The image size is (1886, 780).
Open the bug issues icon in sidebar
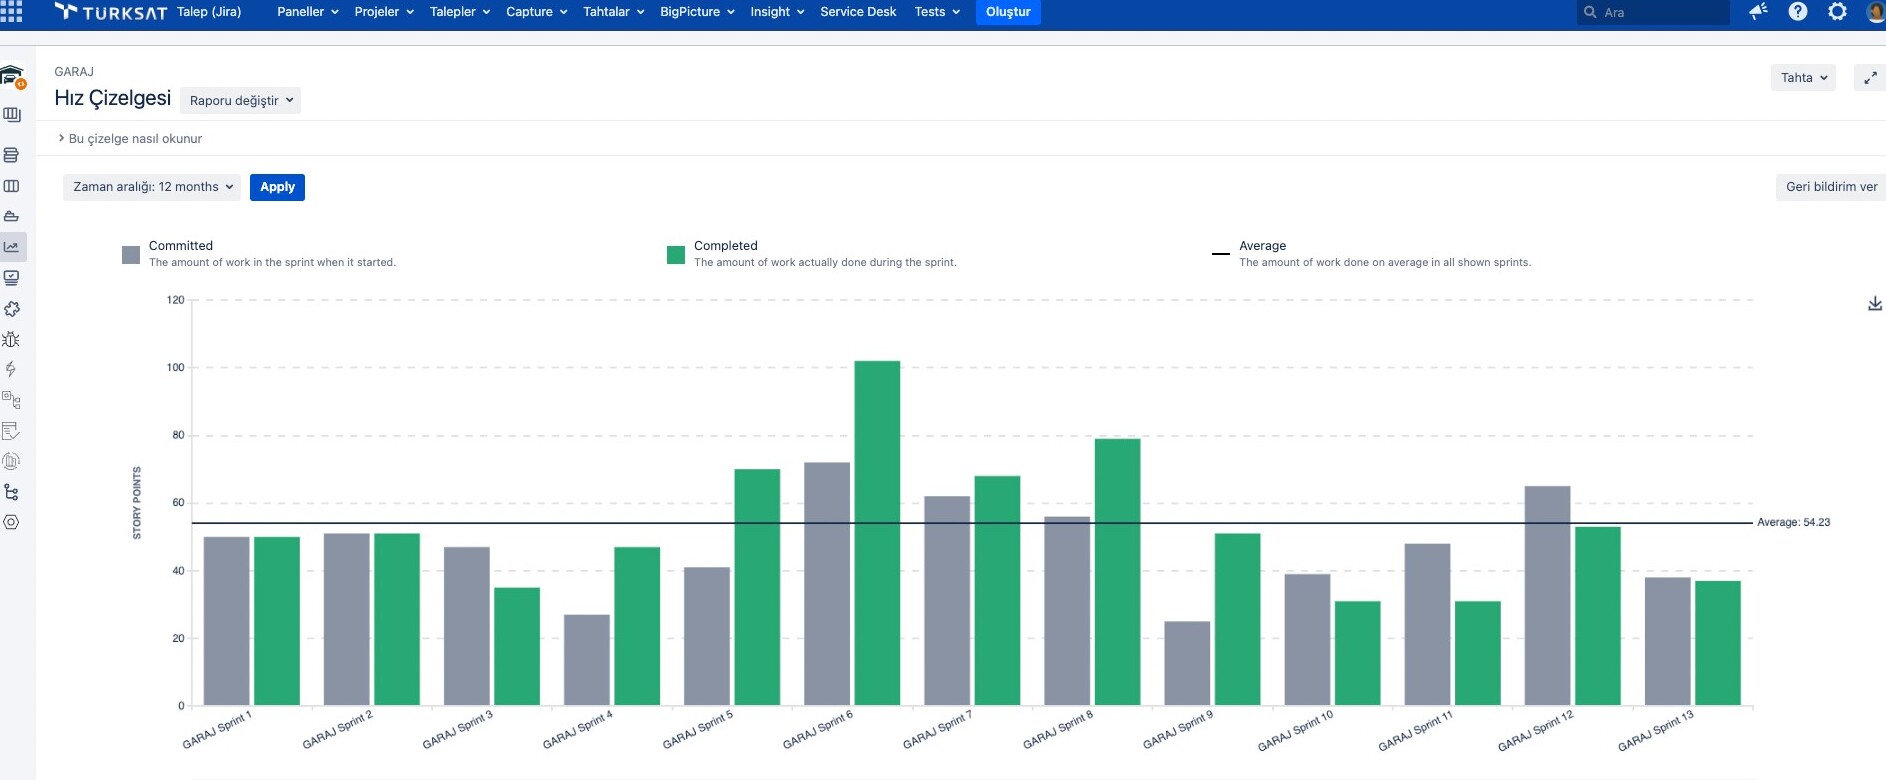click(12, 340)
